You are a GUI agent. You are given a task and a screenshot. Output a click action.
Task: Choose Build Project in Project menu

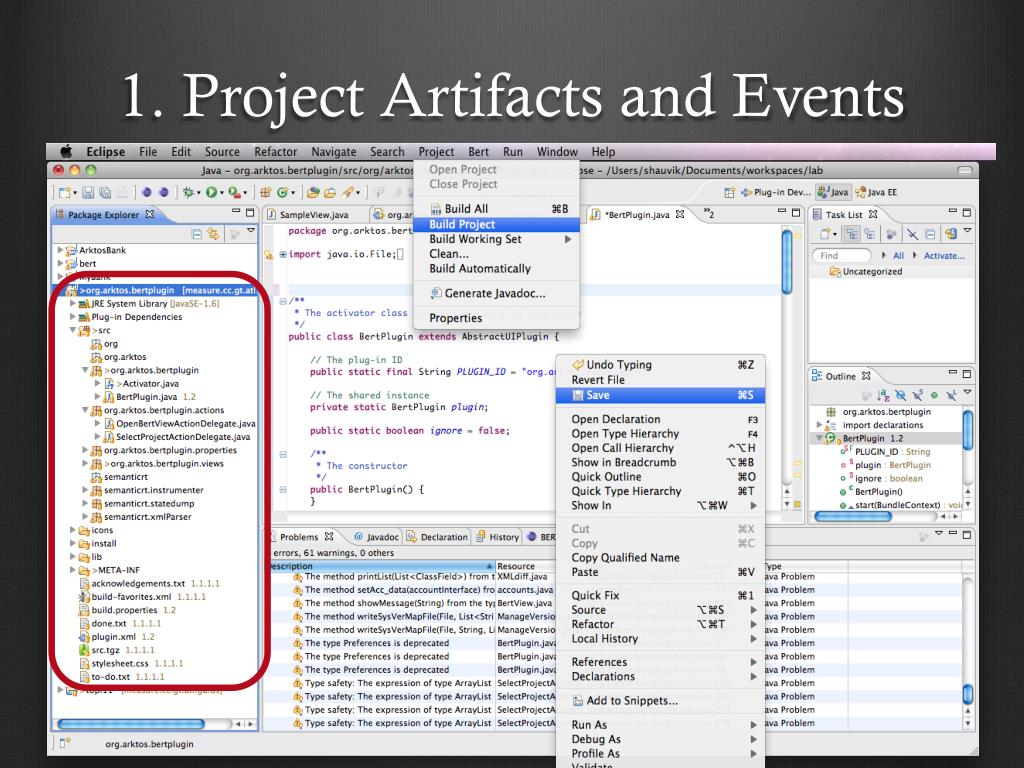click(x=496, y=224)
